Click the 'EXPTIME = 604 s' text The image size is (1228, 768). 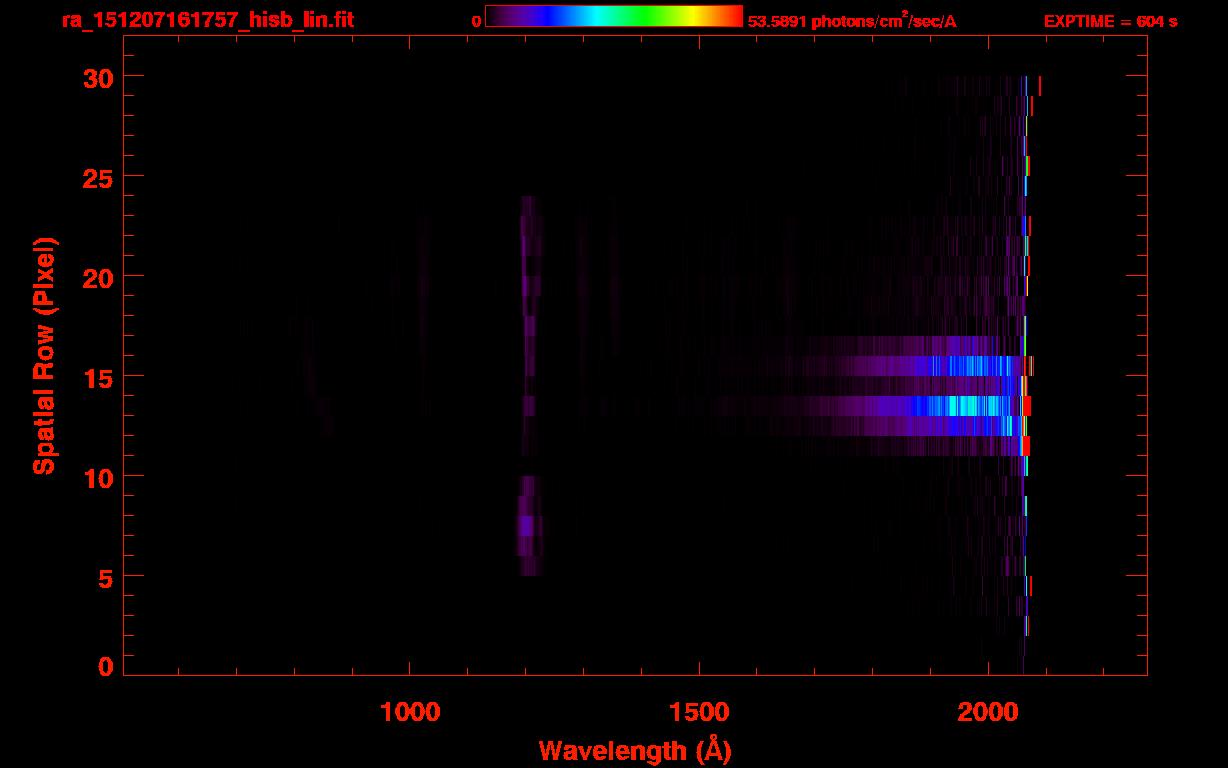1110,21
